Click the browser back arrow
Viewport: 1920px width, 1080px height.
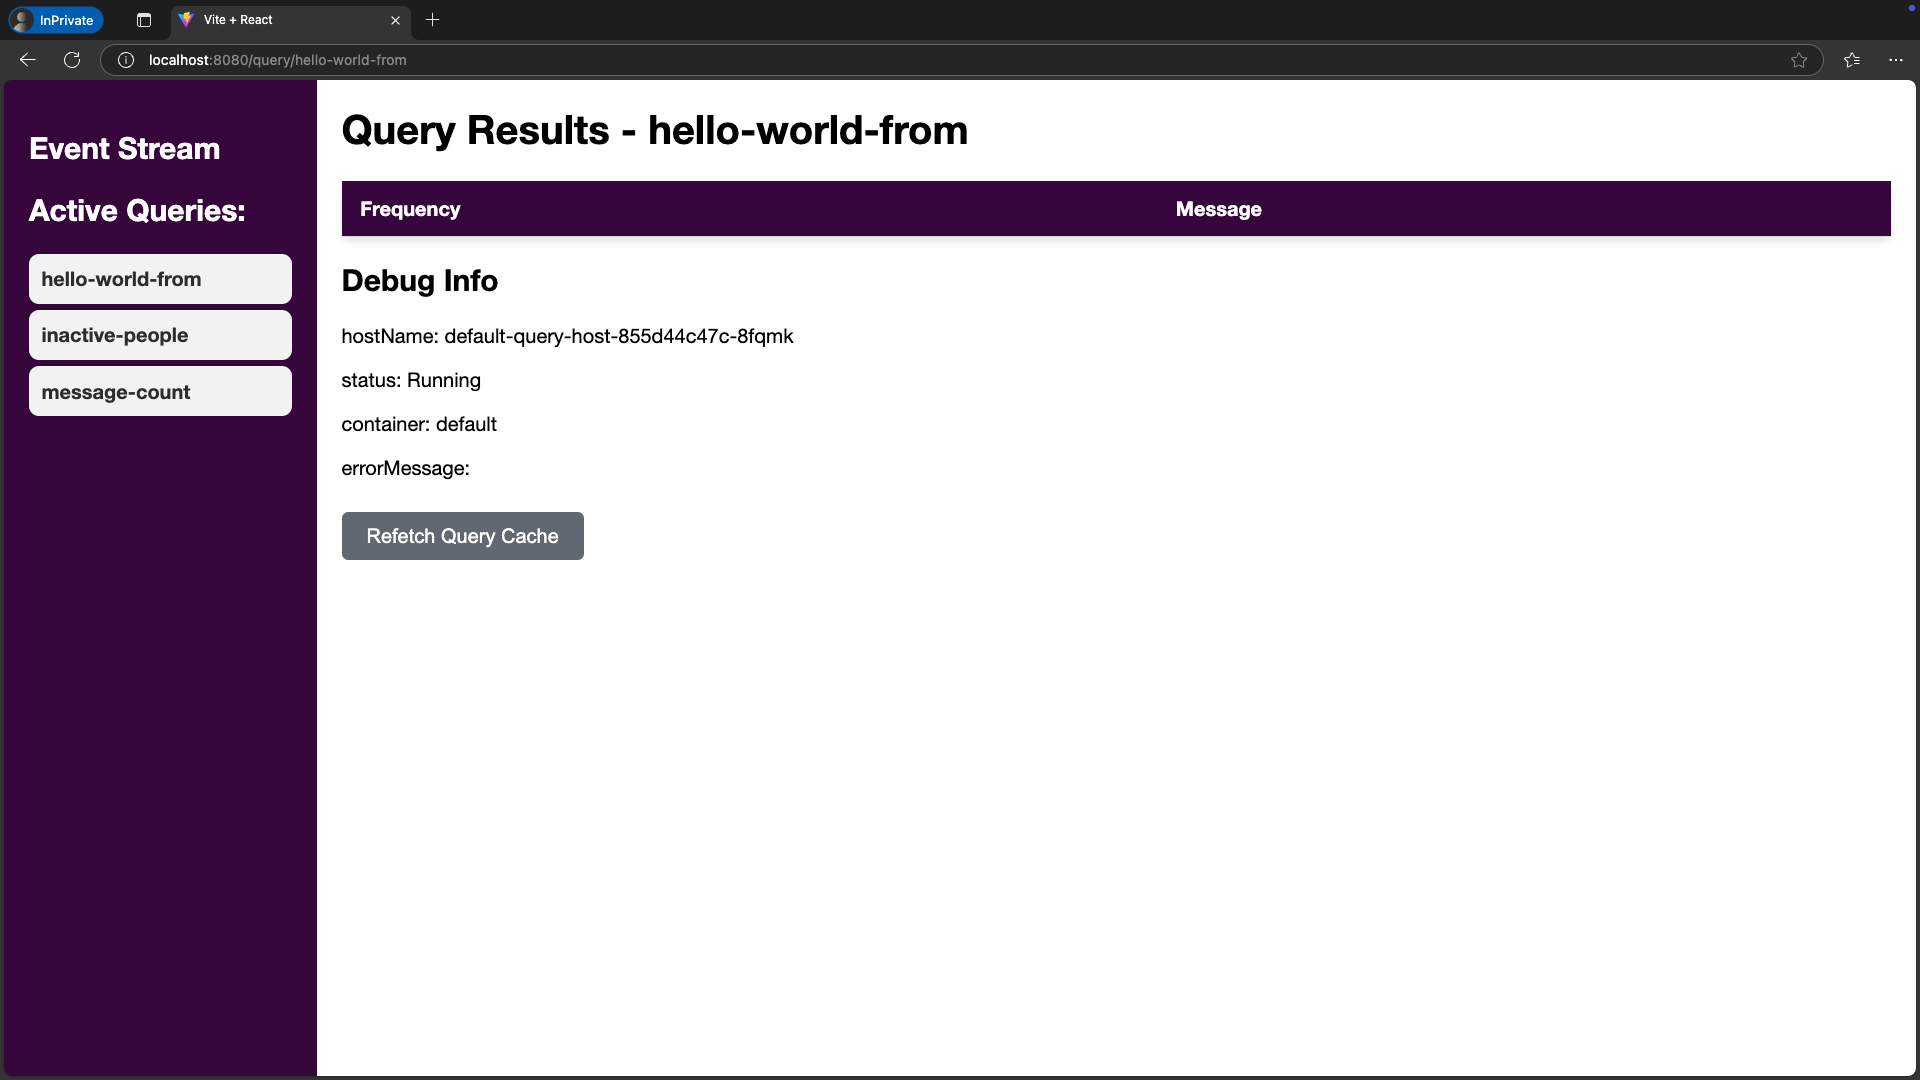pos(28,60)
